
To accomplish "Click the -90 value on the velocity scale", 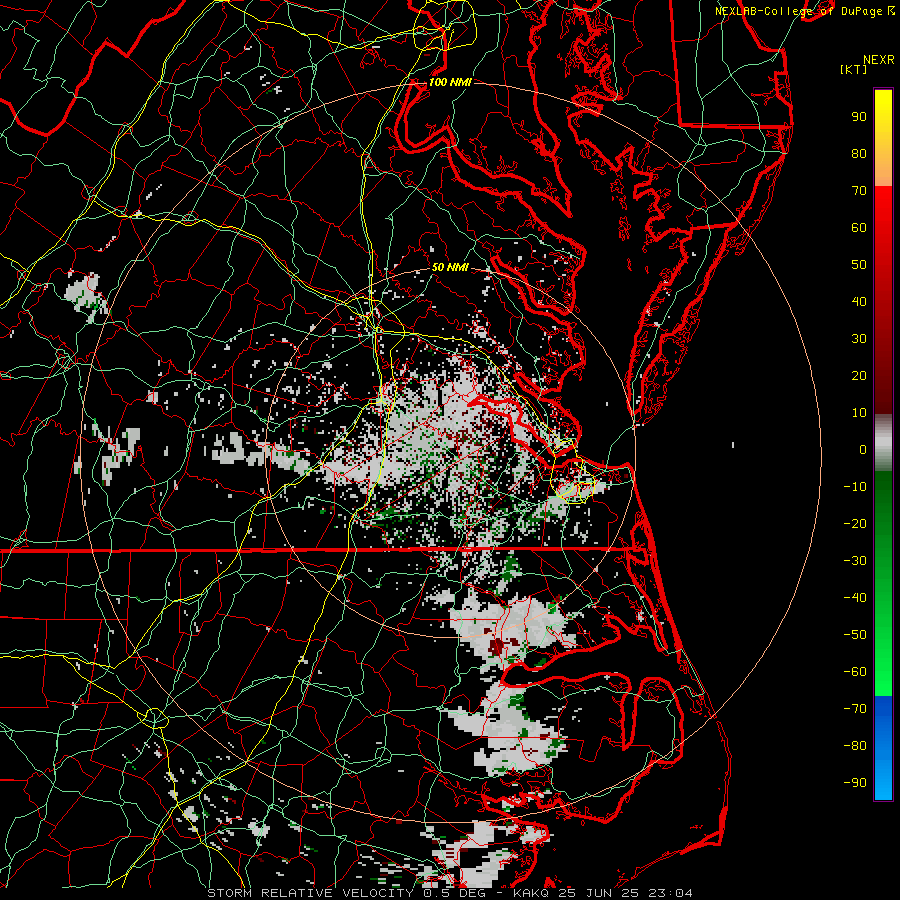I will [x=855, y=783].
